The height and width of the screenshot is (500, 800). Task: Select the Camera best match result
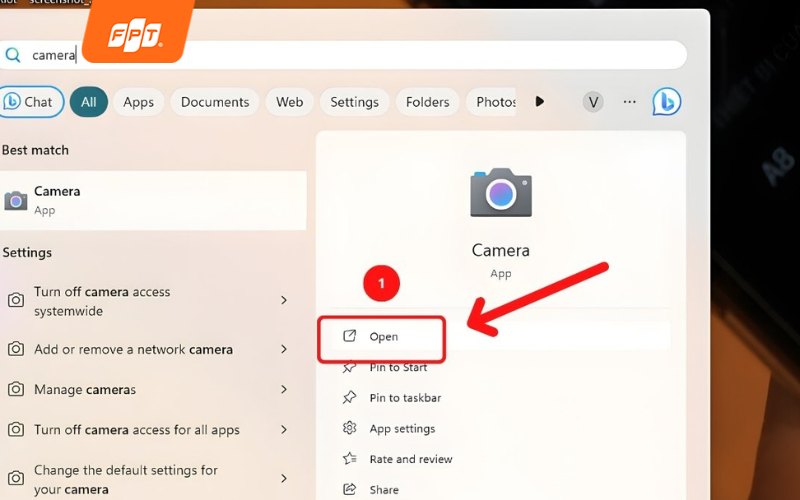click(x=150, y=200)
